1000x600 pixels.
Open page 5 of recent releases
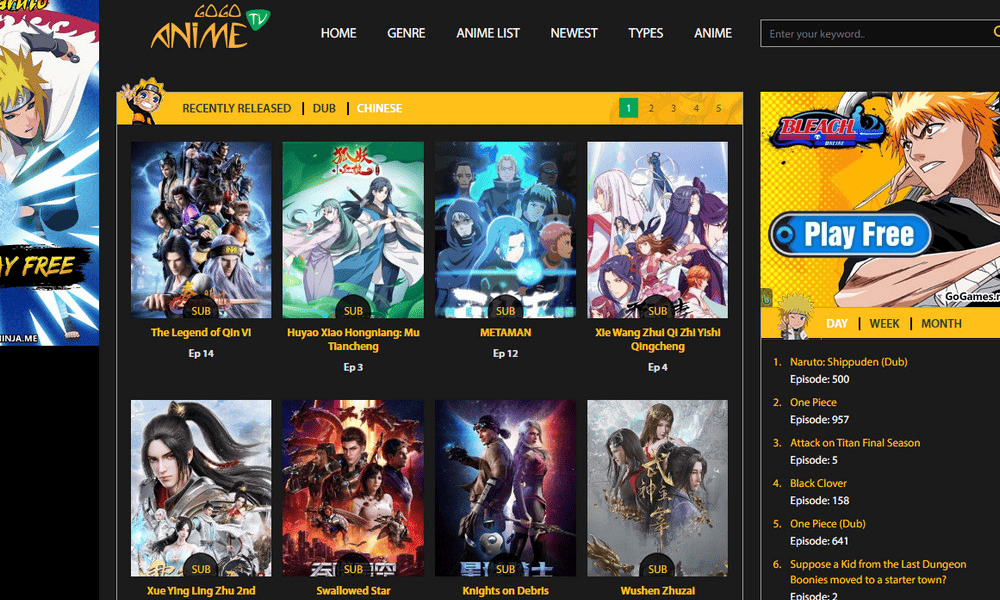tap(719, 108)
